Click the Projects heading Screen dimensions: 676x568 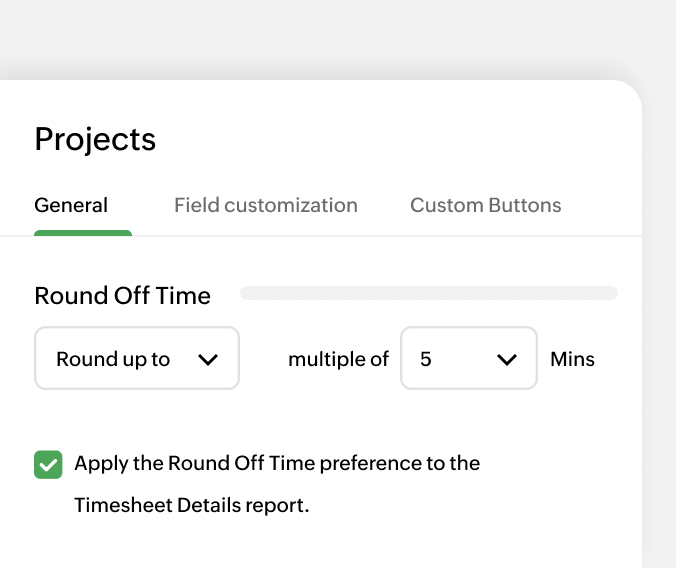coord(95,139)
